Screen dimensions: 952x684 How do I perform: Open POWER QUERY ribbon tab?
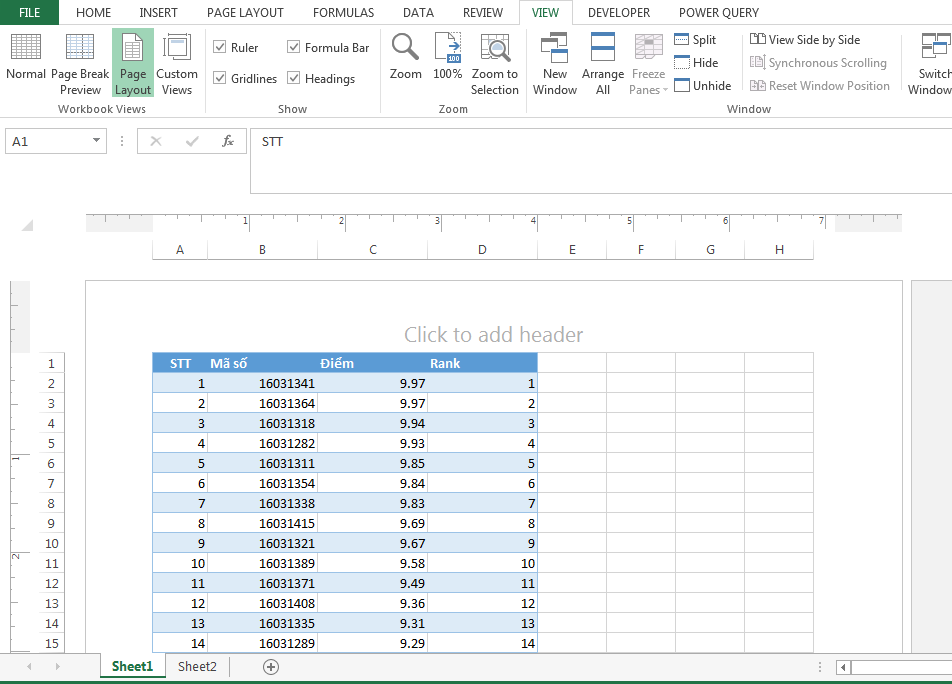(719, 12)
